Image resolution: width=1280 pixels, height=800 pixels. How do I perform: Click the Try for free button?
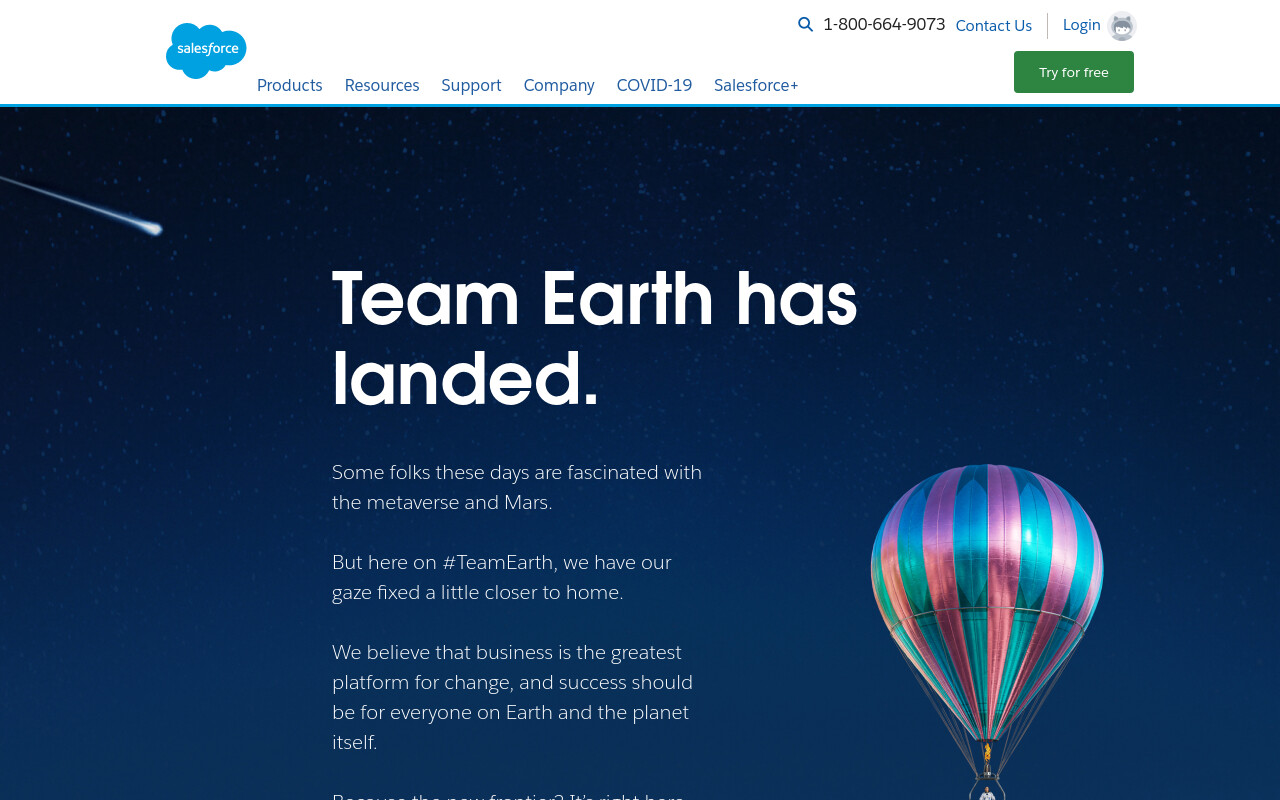(x=1074, y=72)
